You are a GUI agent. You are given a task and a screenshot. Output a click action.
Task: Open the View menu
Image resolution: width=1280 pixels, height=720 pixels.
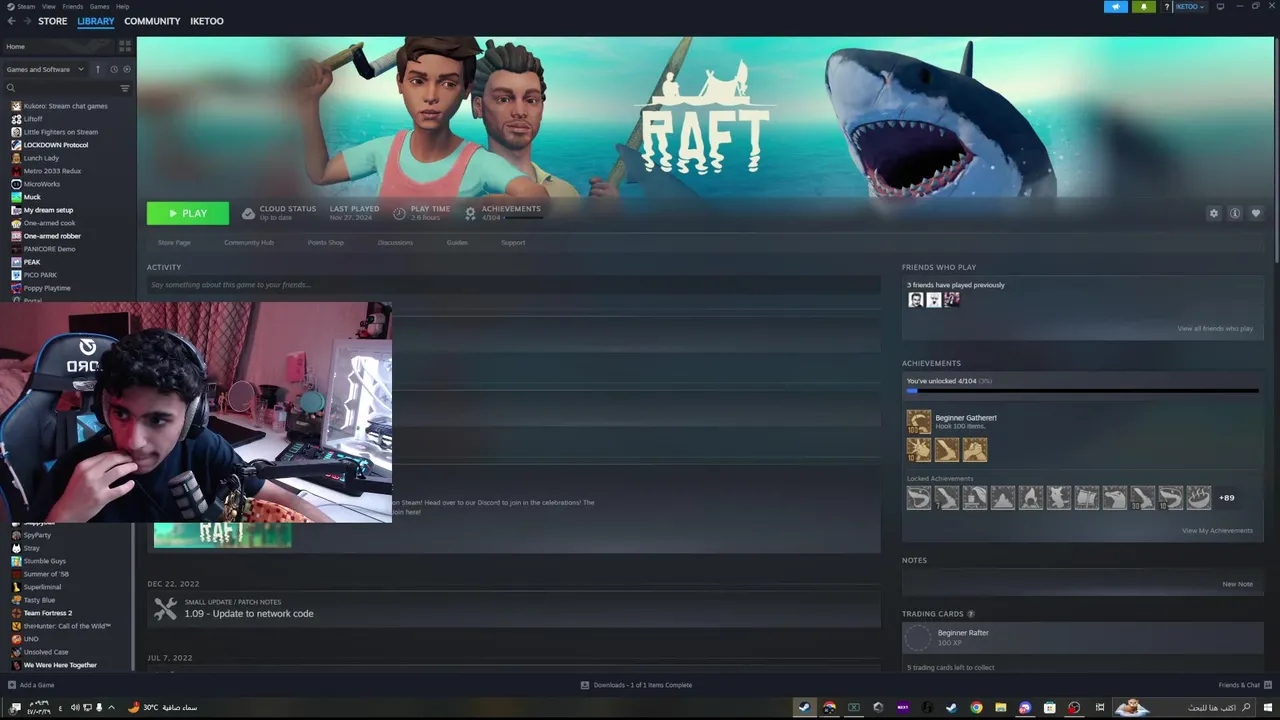pos(48,6)
